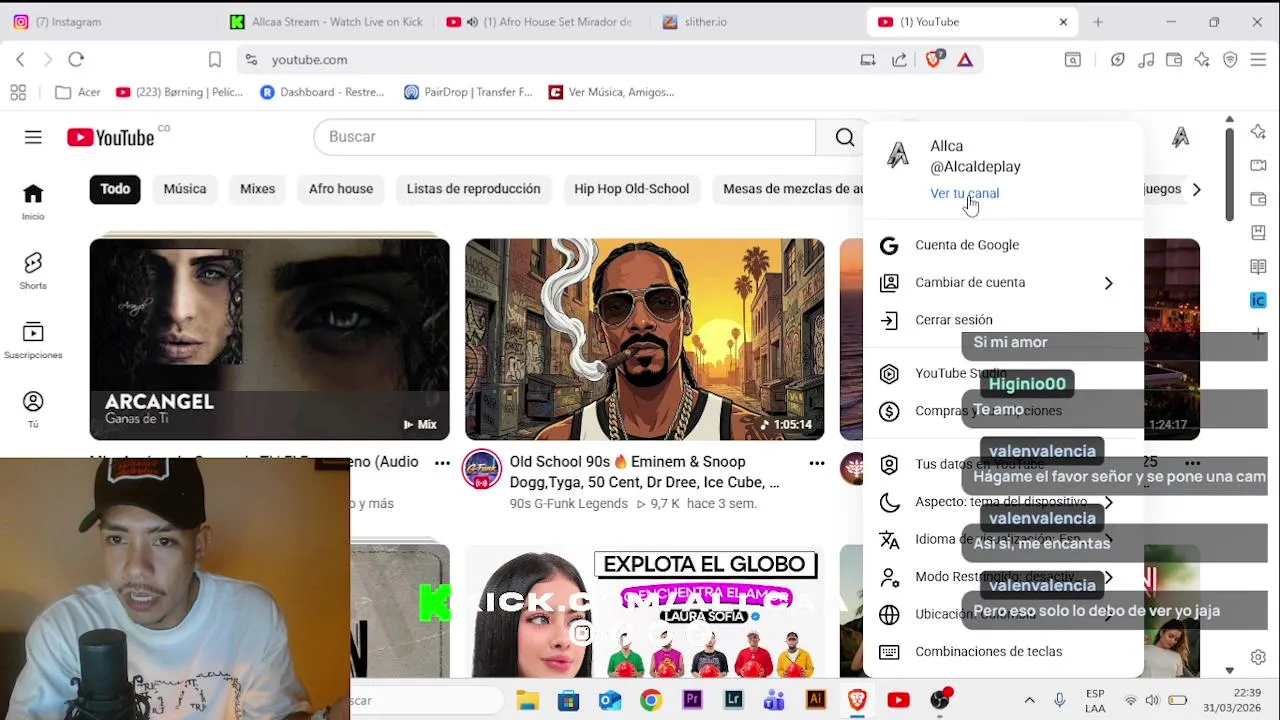The width and height of the screenshot is (1280, 720).
Task: Open the Leo AI sparkle toolbar icon
Action: 1202,60
